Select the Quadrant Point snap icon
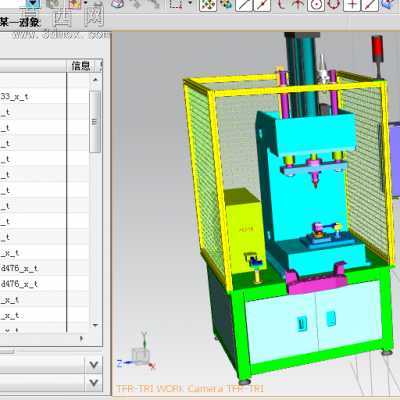 coord(334,5)
